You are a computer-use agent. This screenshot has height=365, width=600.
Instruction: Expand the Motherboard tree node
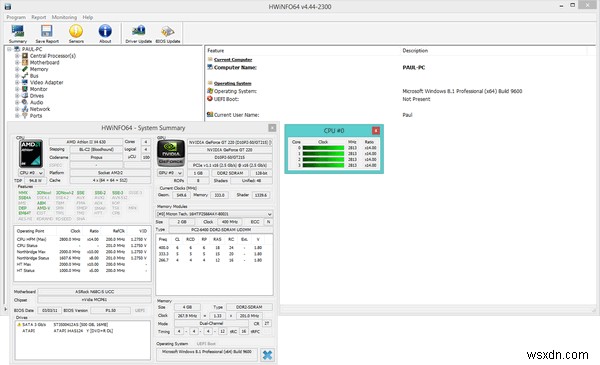(17, 62)
